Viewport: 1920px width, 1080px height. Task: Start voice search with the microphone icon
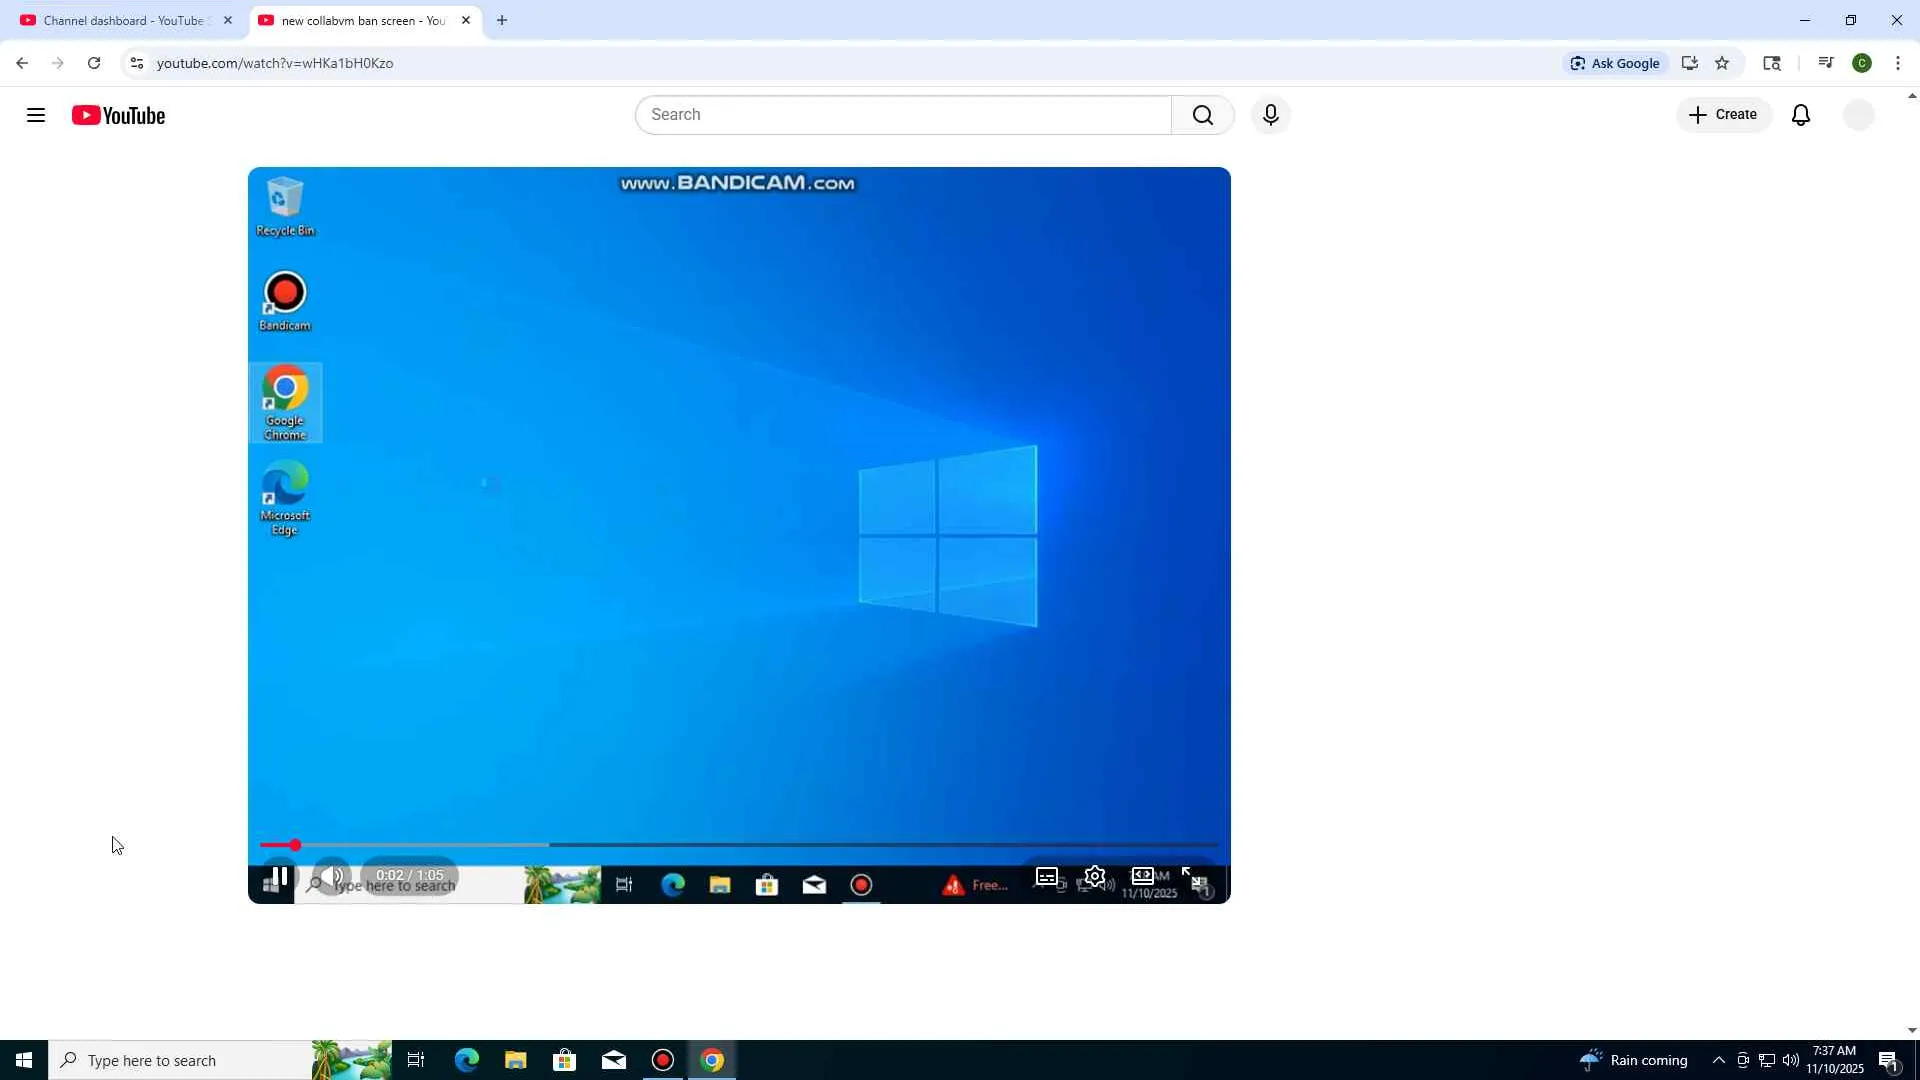(x=1270, y=115)
